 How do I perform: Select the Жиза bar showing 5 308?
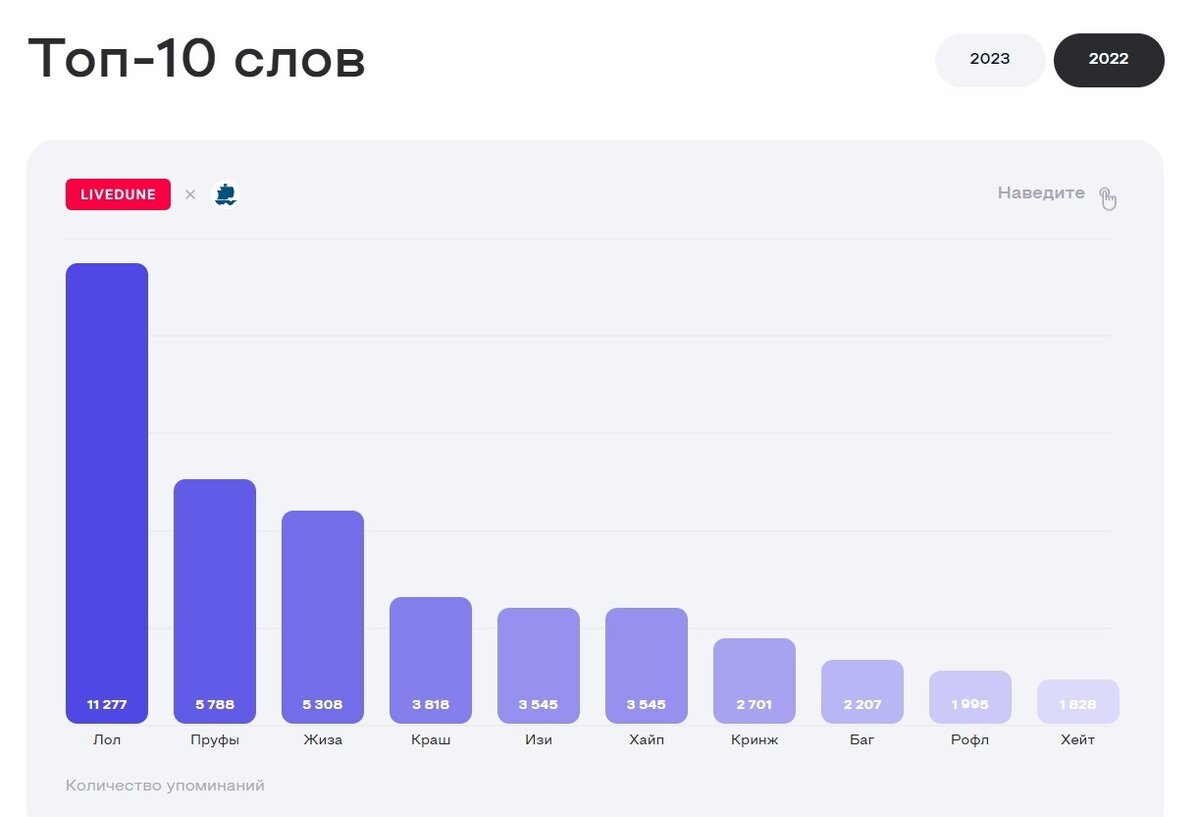pyautogui.click(x=323, y=617)
